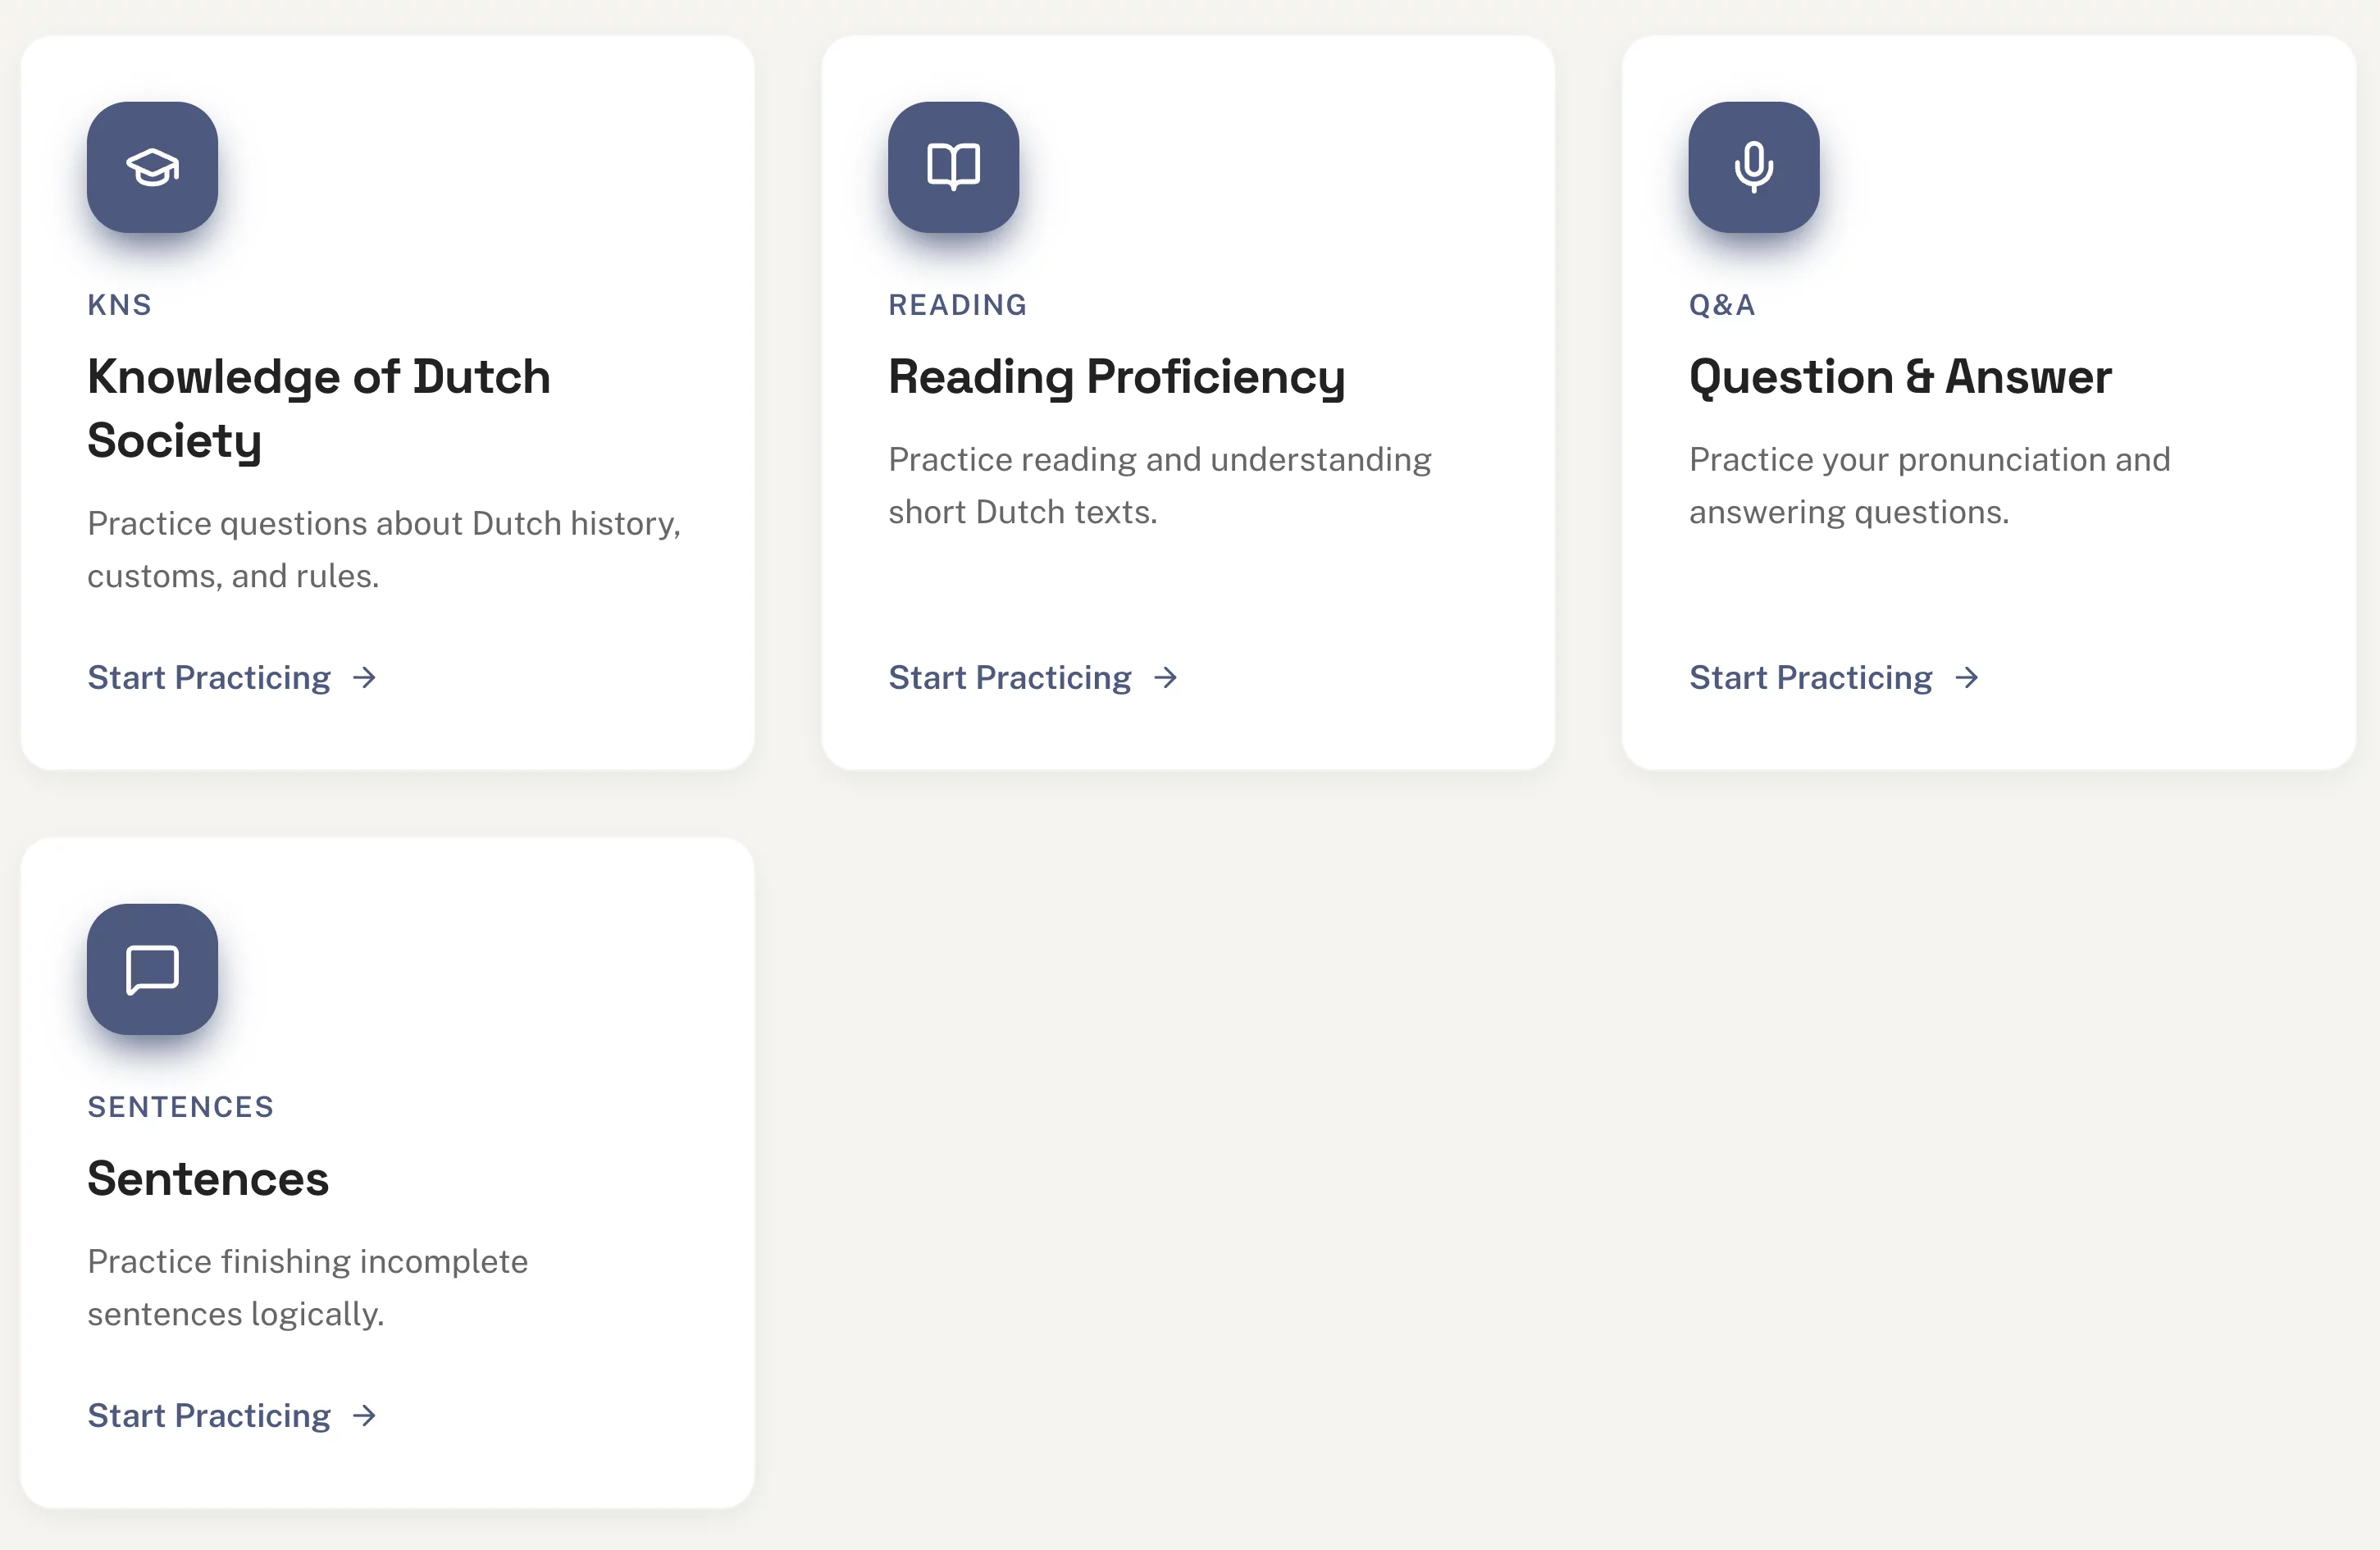The width and height of the screenshot is (2380, 1550).
Task: Select the Reading Proficiency title
Action: point(1116,377)
